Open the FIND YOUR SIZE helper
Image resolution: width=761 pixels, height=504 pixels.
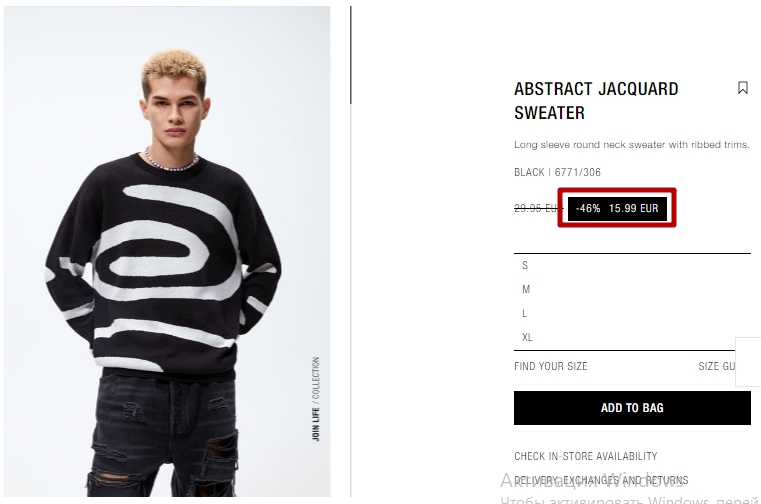(550, 366)
